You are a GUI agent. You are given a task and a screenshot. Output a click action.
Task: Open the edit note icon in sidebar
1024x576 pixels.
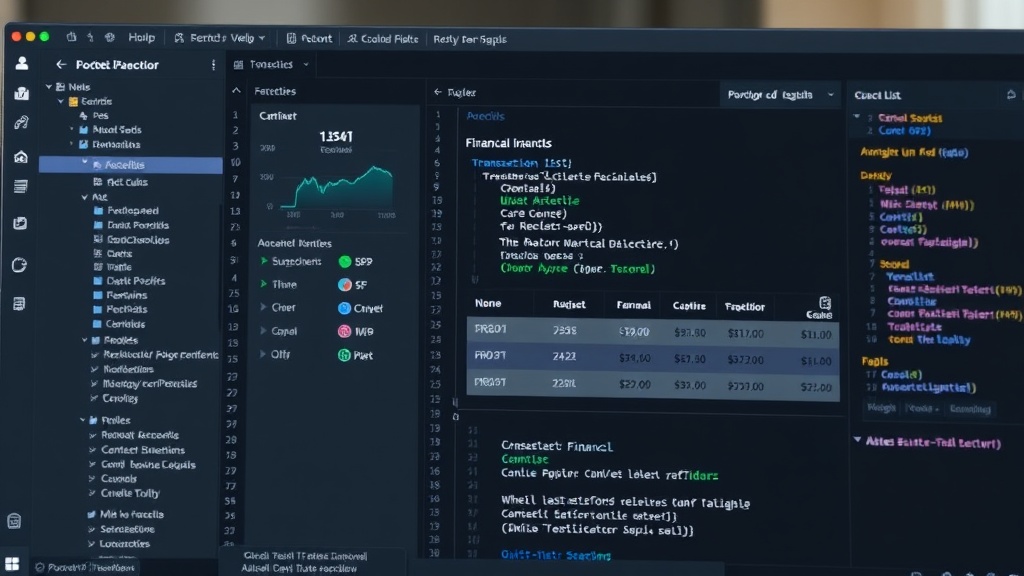(20, 223)
